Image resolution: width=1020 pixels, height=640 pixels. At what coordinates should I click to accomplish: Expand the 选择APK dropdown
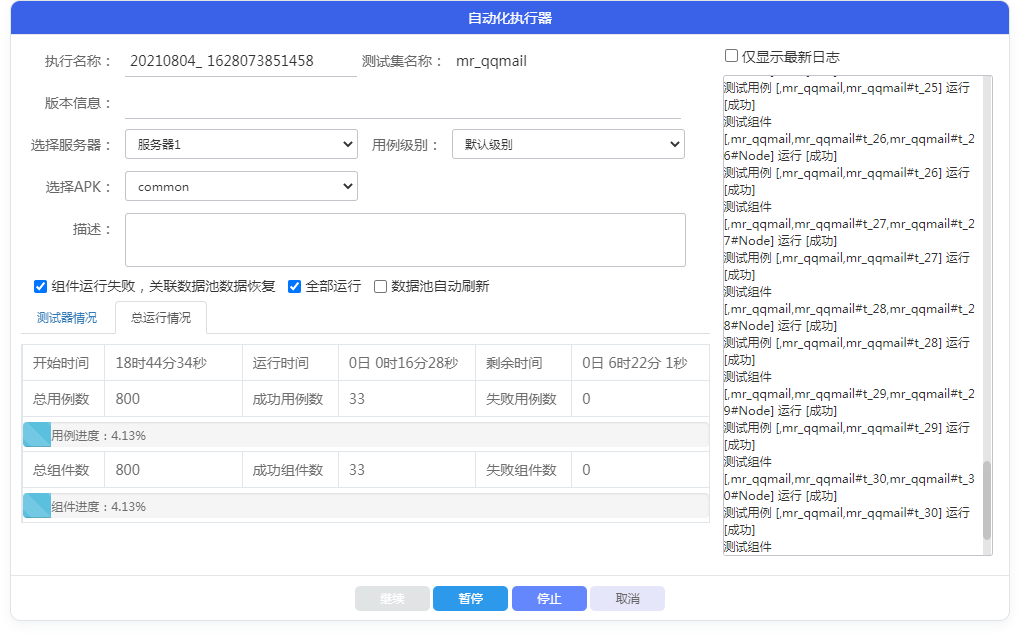click(x=241, y=186)
